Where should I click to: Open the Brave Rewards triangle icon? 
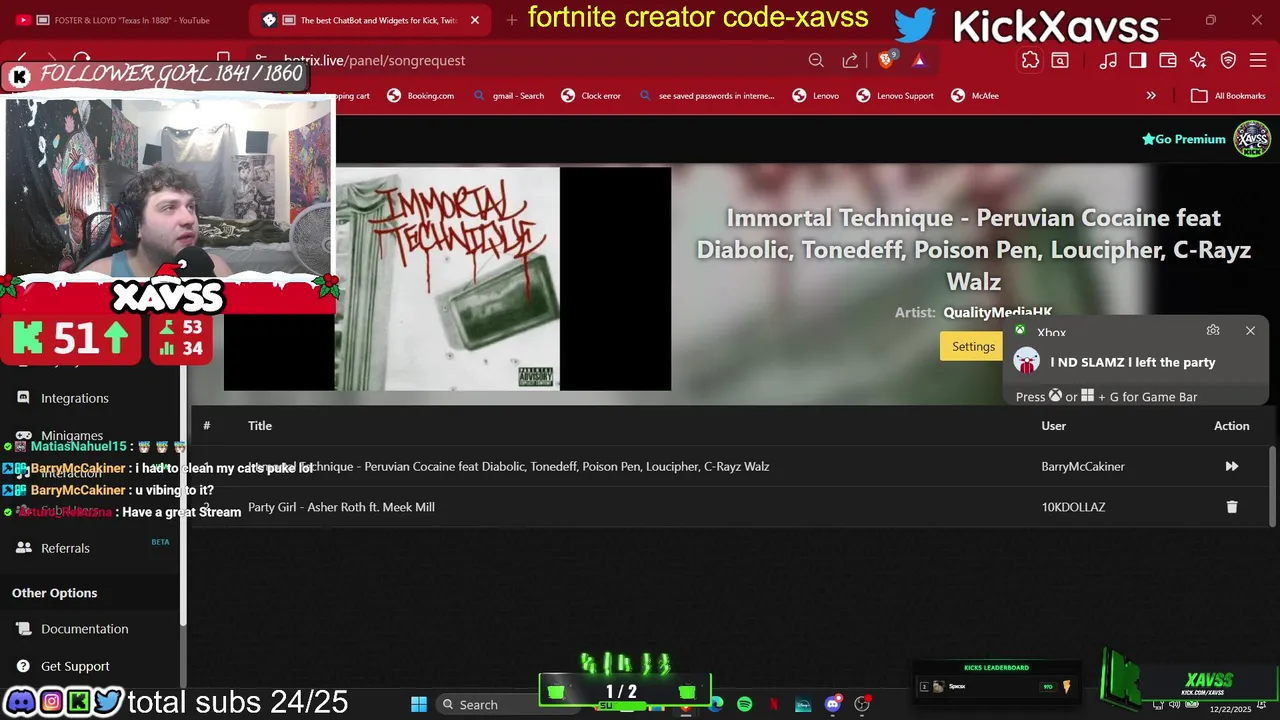coord(919,60)
